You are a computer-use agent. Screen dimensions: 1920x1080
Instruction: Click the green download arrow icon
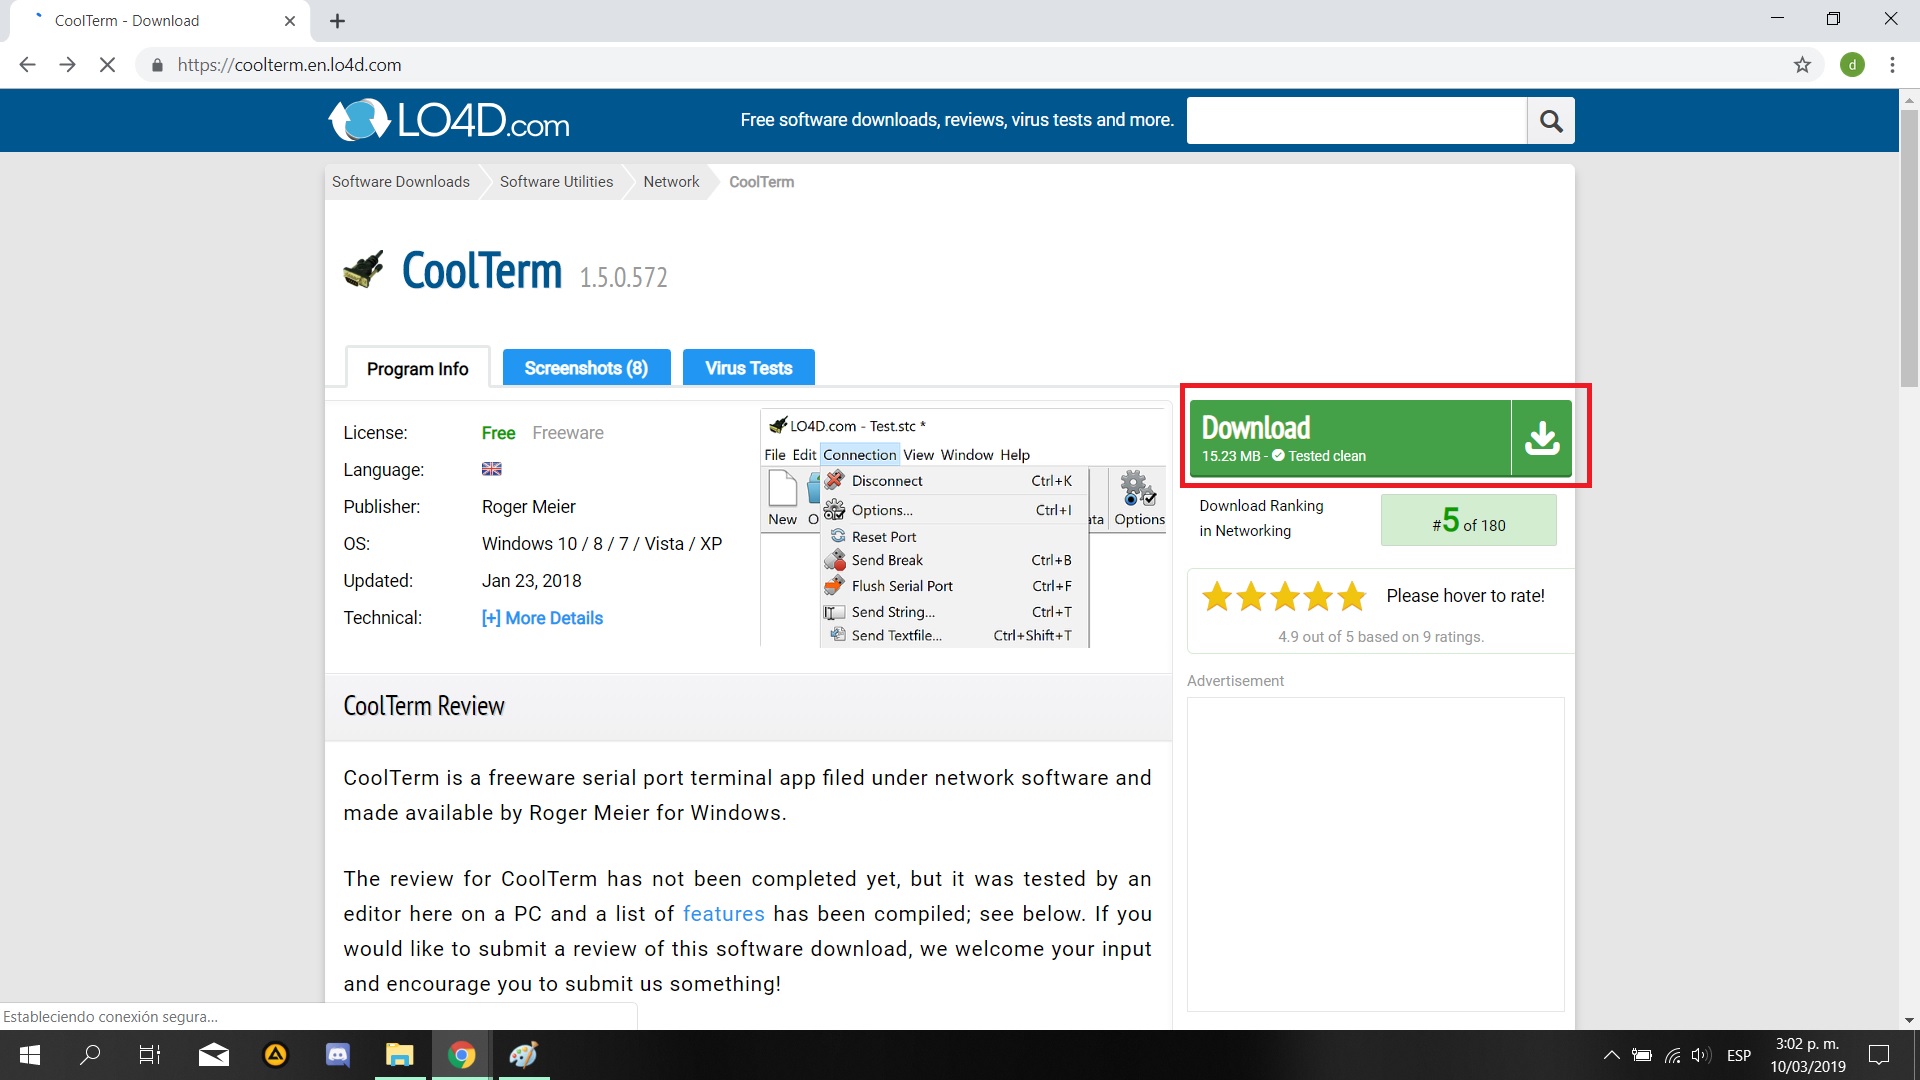pos(1541,438)
